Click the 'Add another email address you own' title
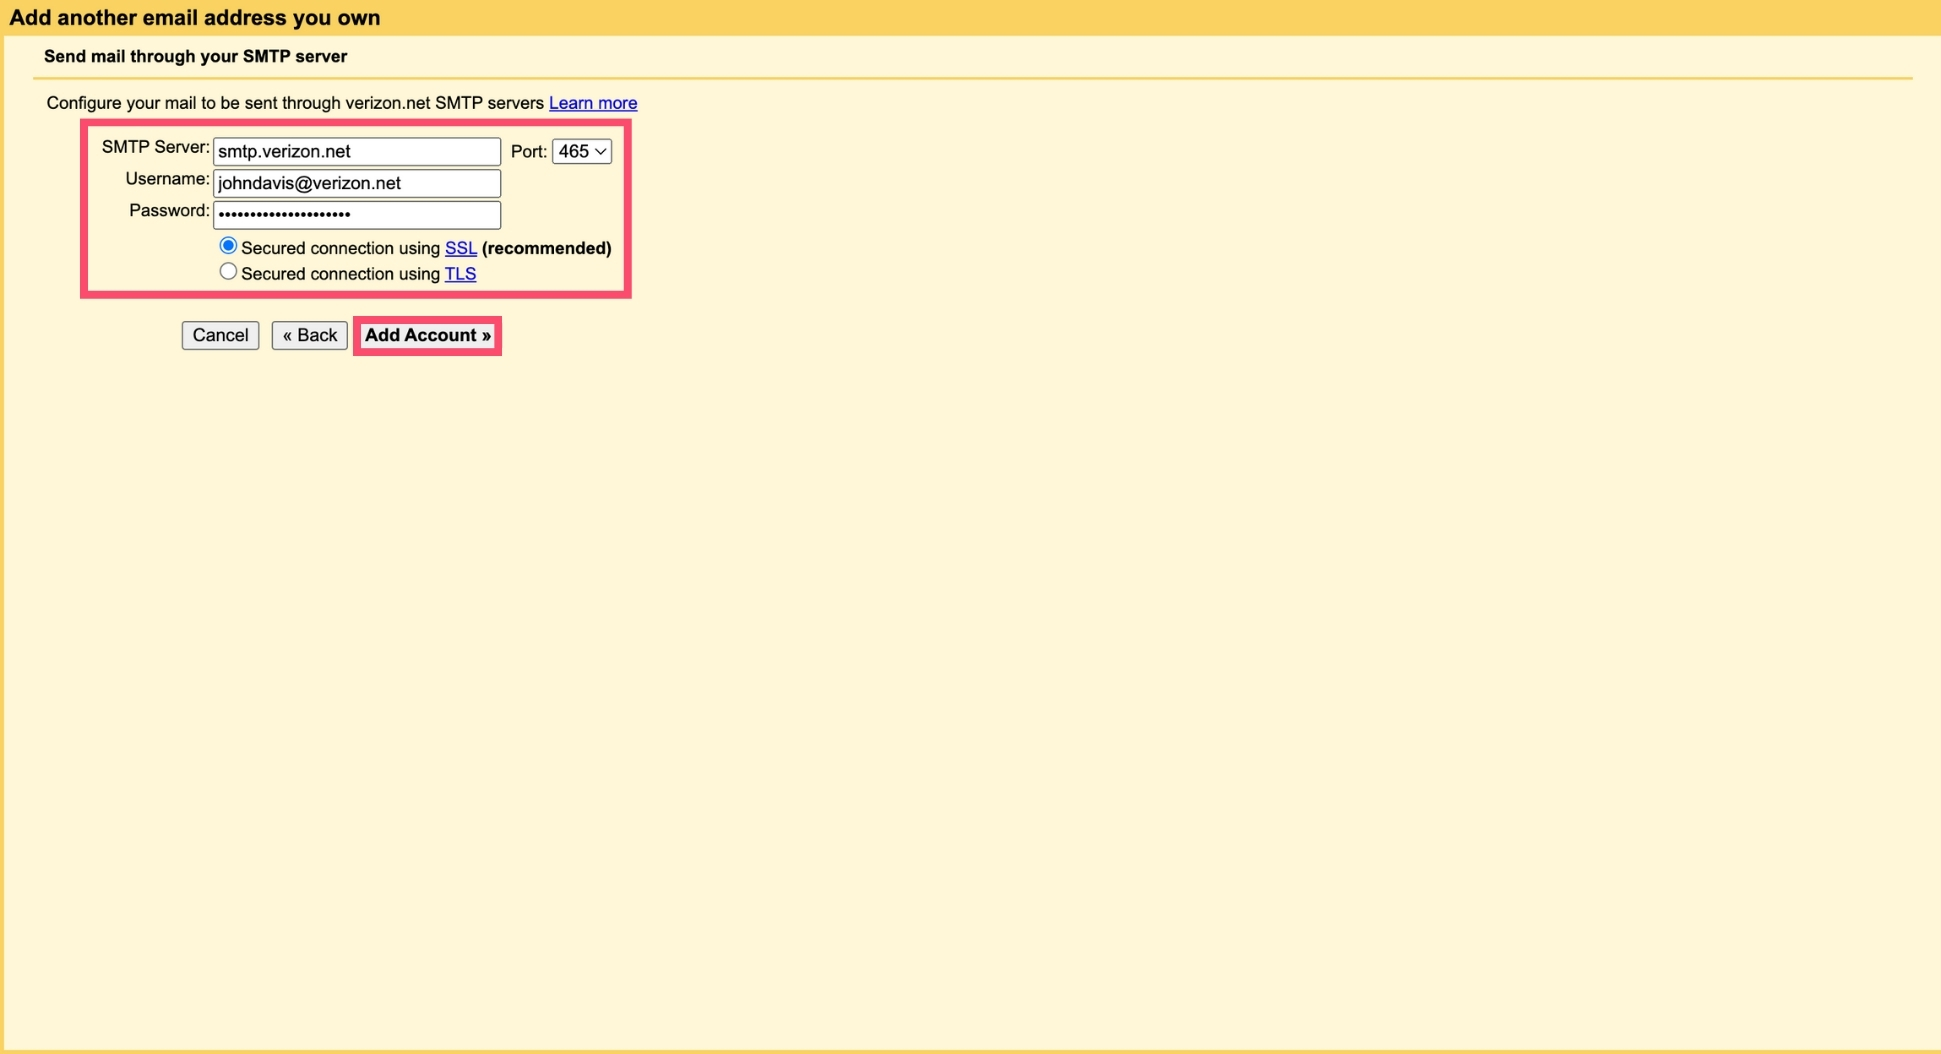 click(195, 17)
